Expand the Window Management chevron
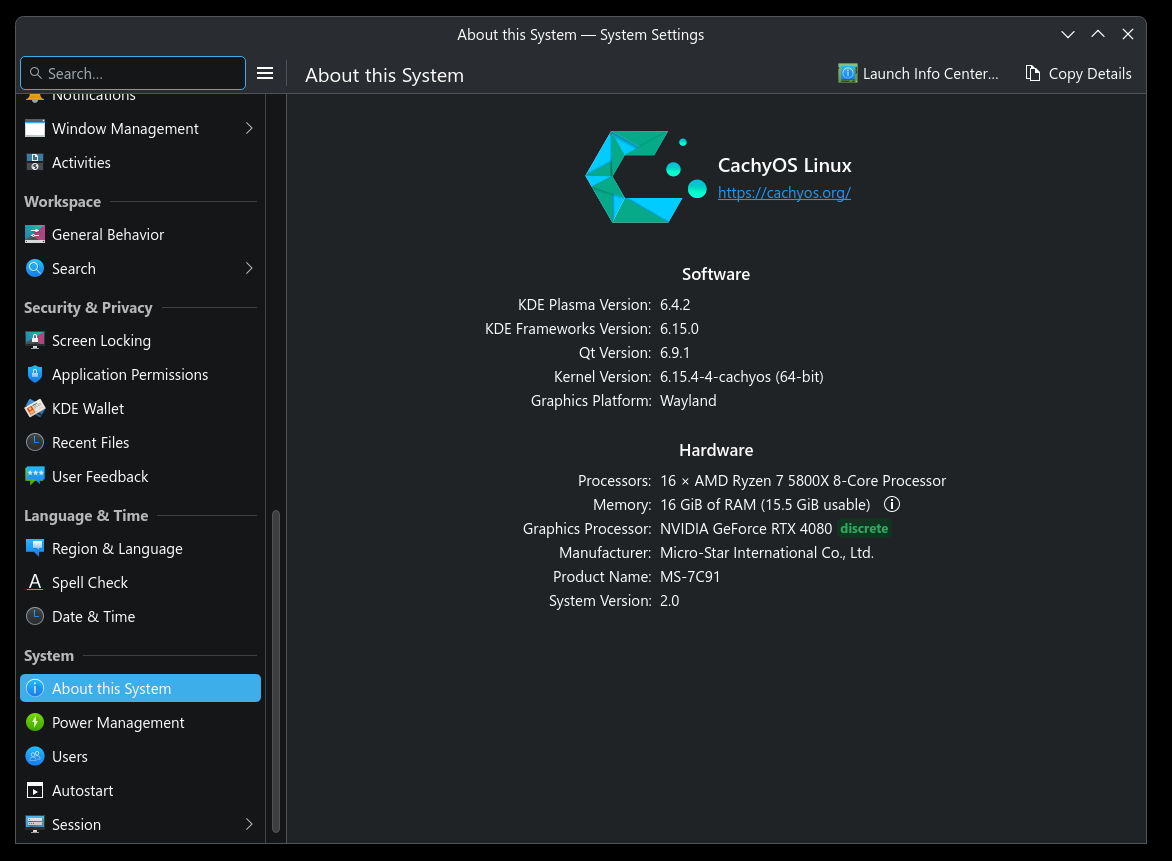This screenshot has width=1172, height=861. pyautogui.click(x=249, y=129)
